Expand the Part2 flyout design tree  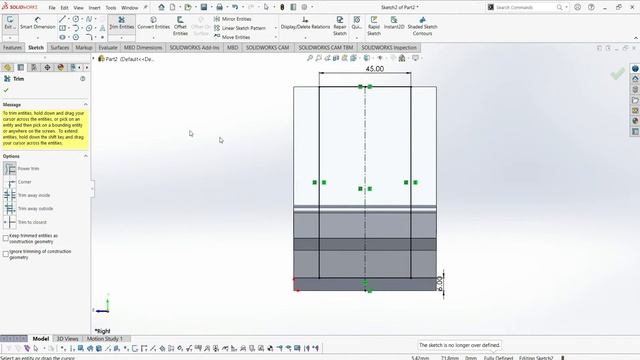(93, 59)
